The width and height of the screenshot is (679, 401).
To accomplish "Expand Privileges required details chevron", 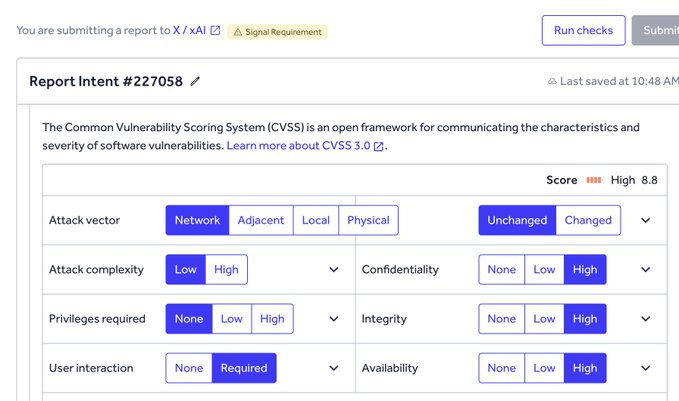I will (x=333, y=319).
